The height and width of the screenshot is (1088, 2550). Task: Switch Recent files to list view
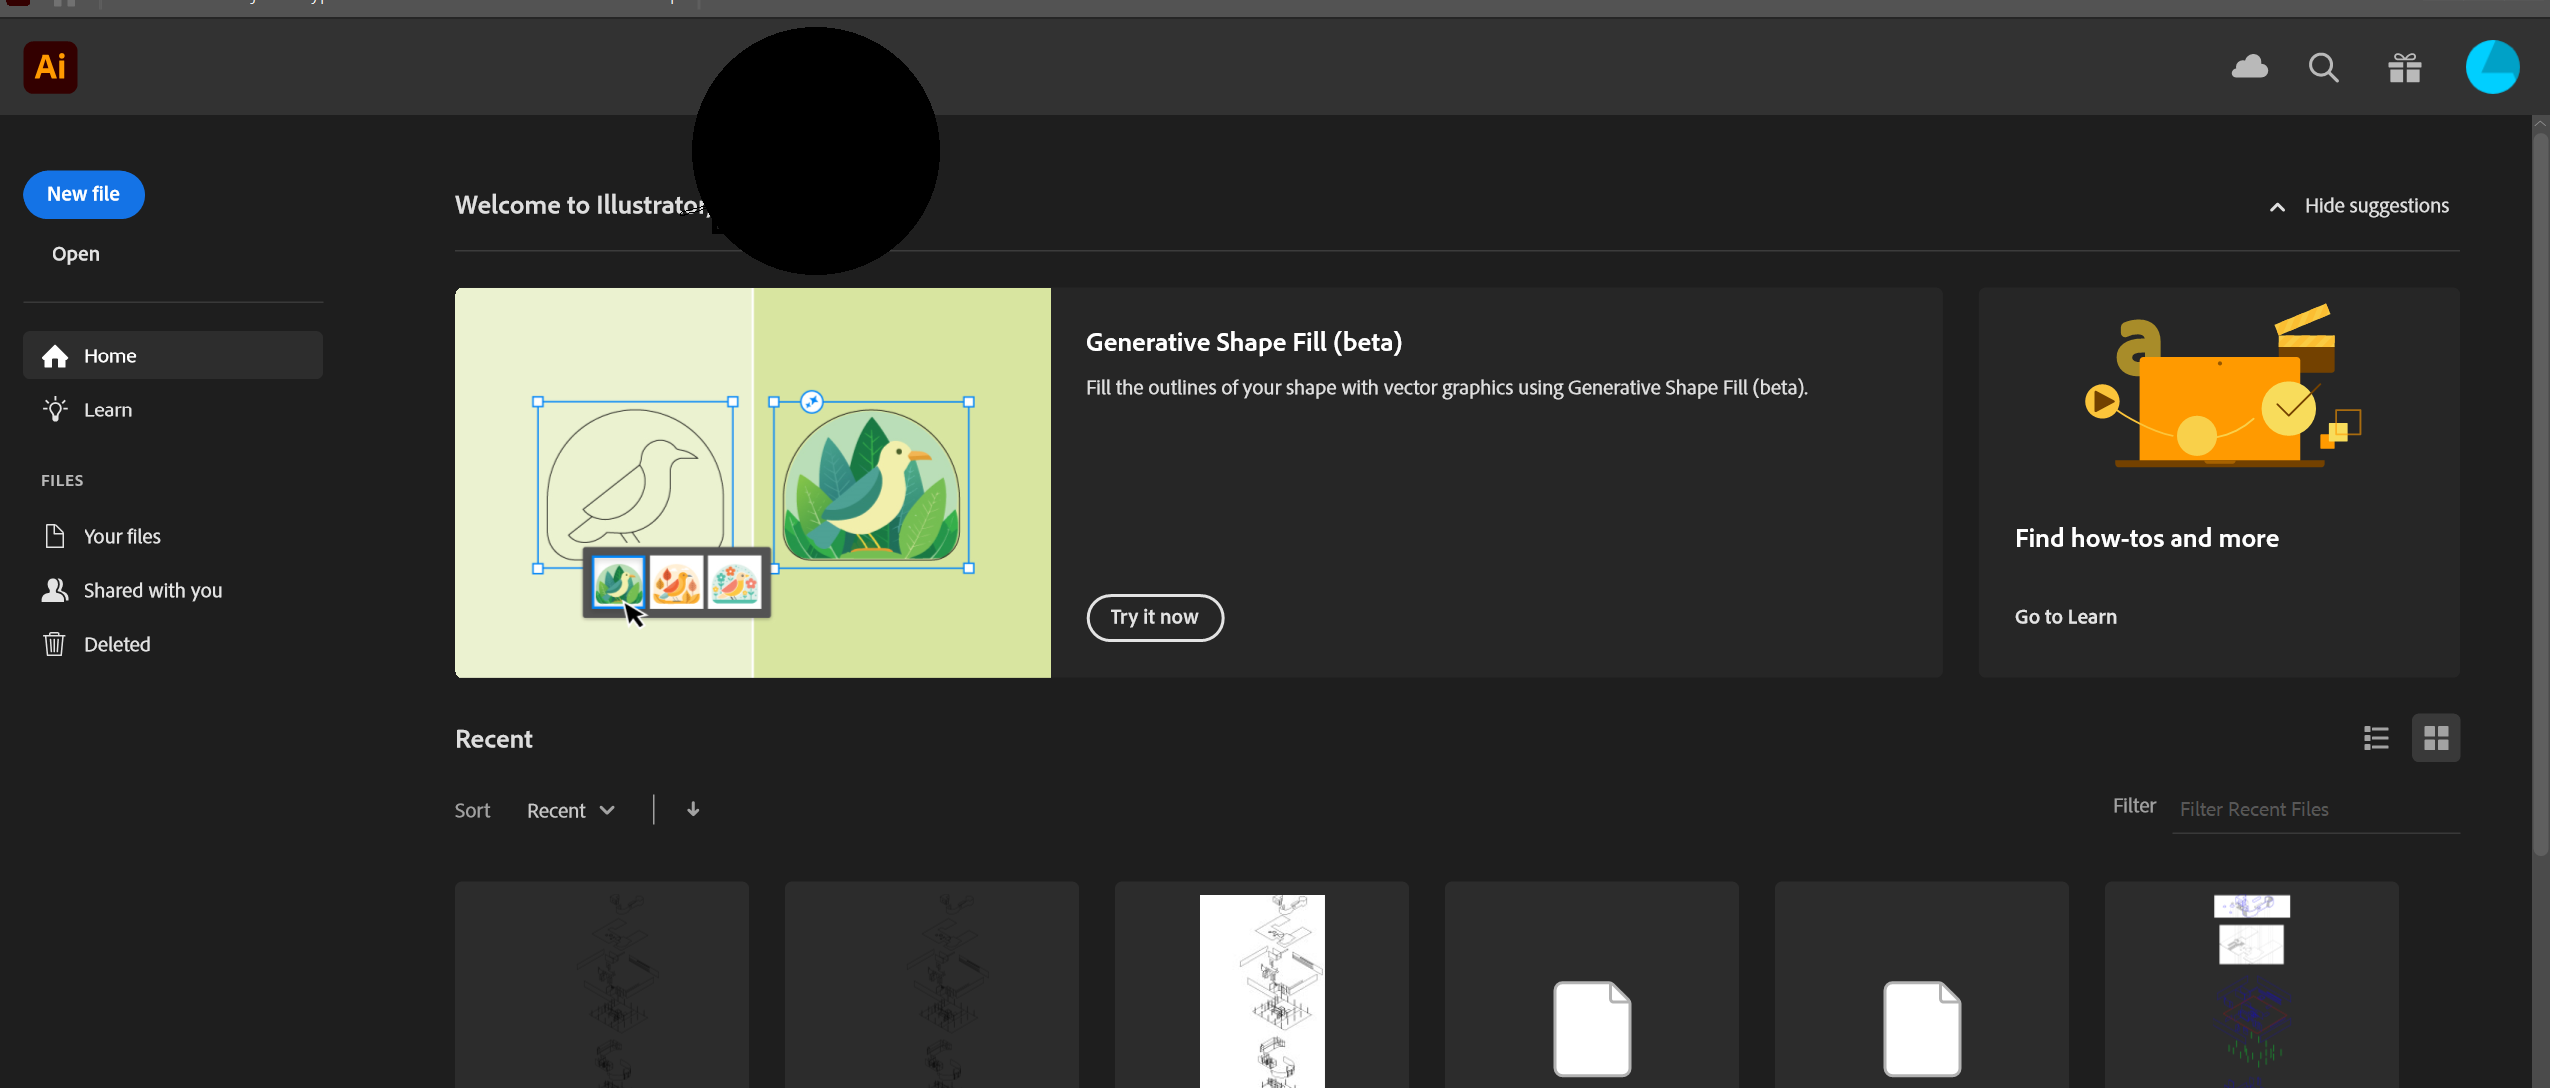(2376, 737)
